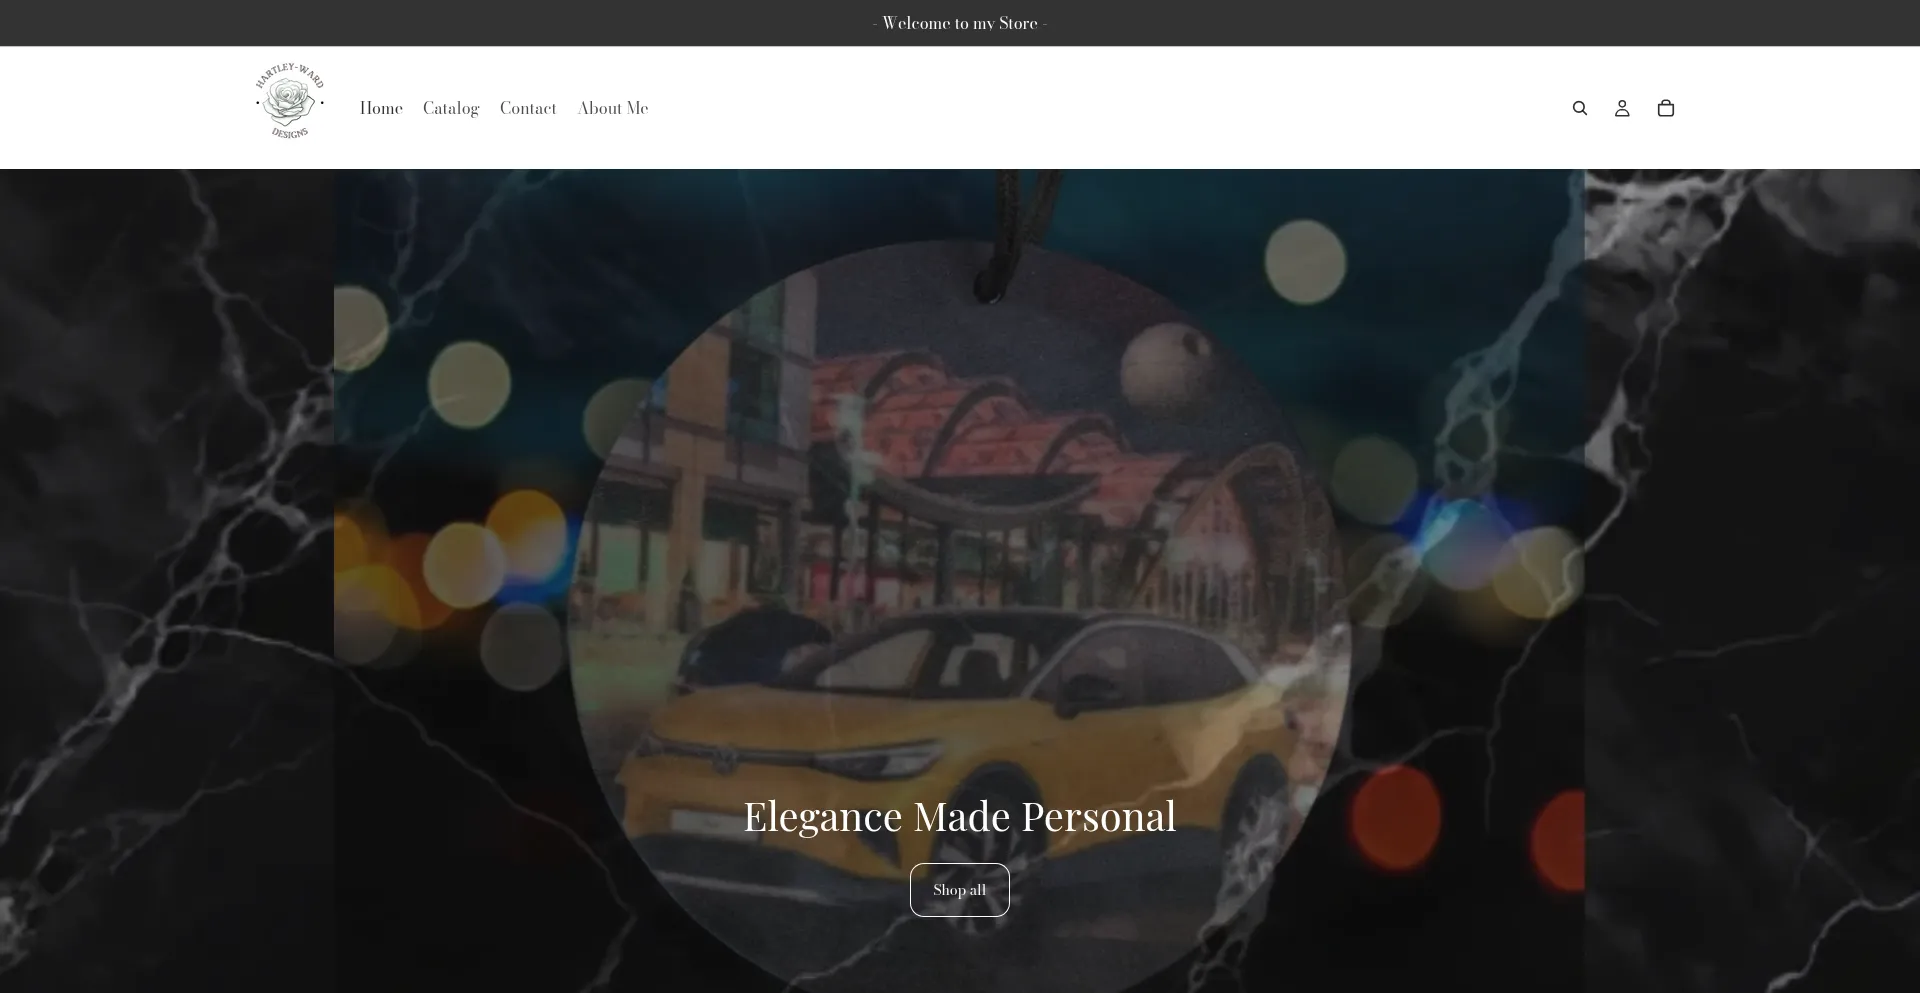This screenshot has height=993, width=1920.
Task: Open the About Me menu item
Action: pyautogui.click(x=613, y=108)
